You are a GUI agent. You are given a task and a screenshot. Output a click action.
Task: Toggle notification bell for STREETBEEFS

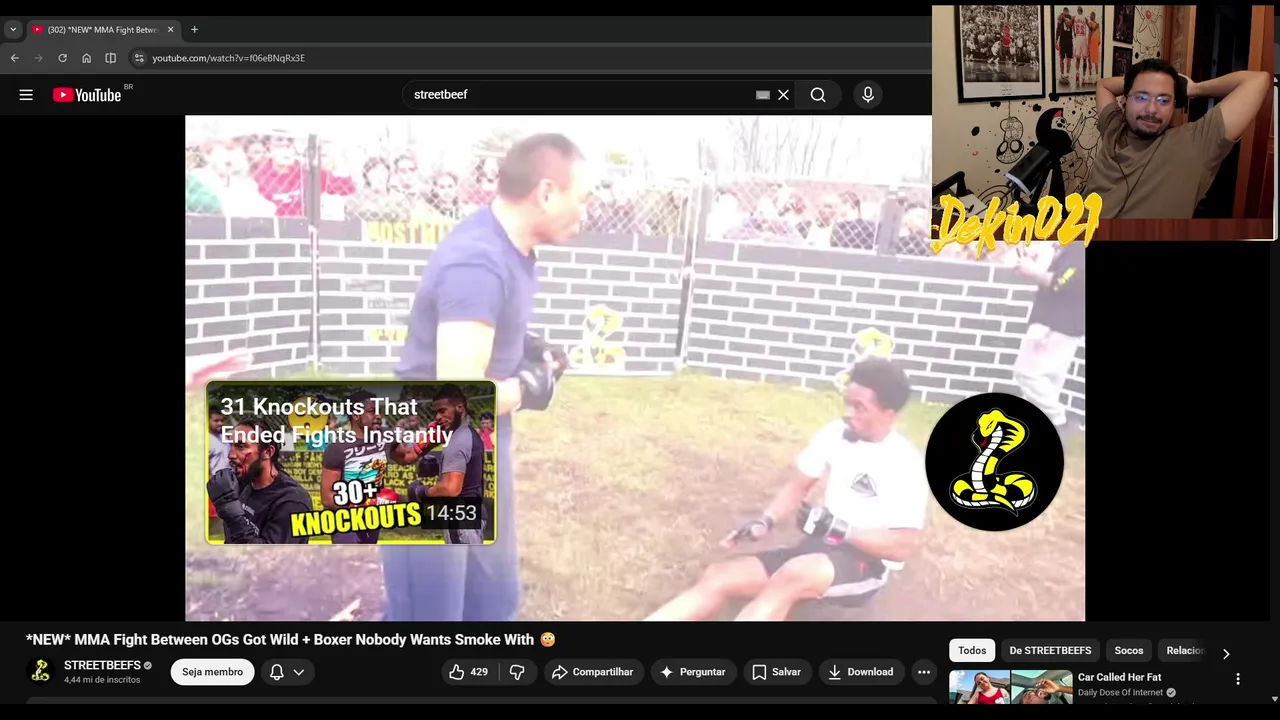click(277, 672)
